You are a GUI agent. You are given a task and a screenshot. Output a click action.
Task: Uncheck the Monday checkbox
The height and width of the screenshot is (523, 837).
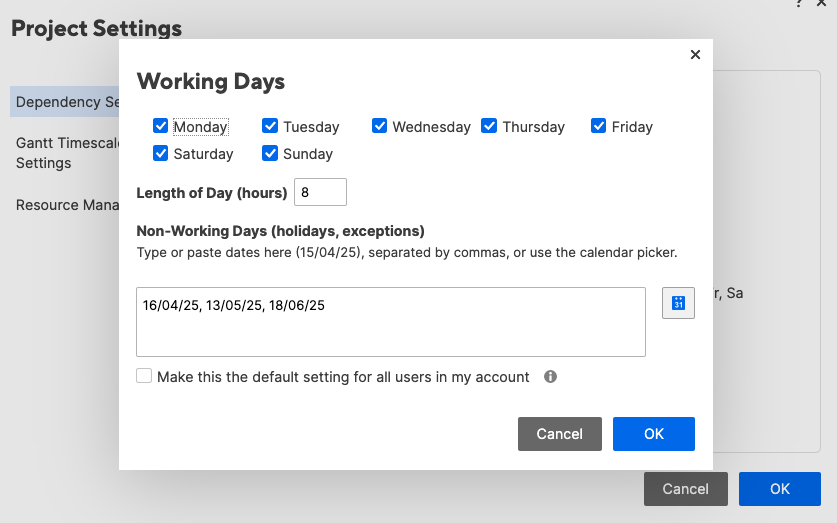[160, 126]
